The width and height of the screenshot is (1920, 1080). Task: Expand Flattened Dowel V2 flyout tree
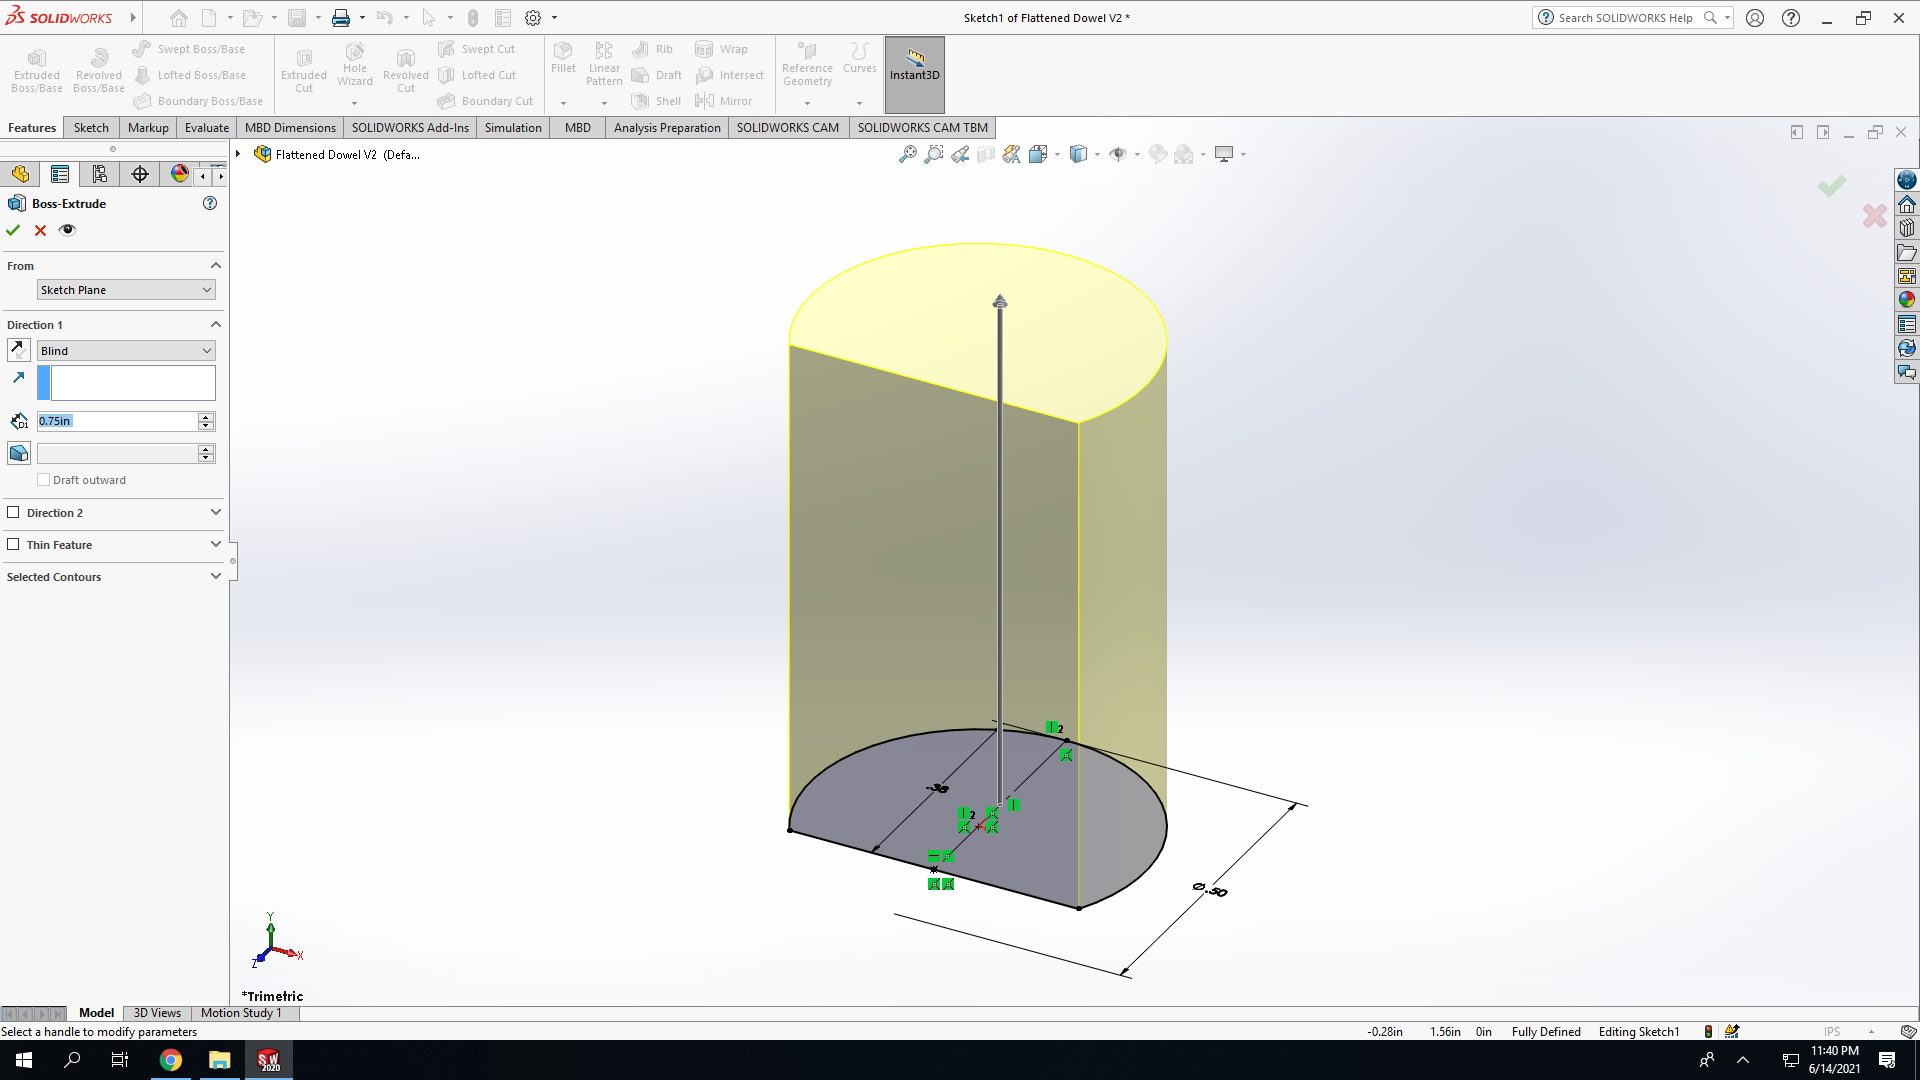coord(238,154)
